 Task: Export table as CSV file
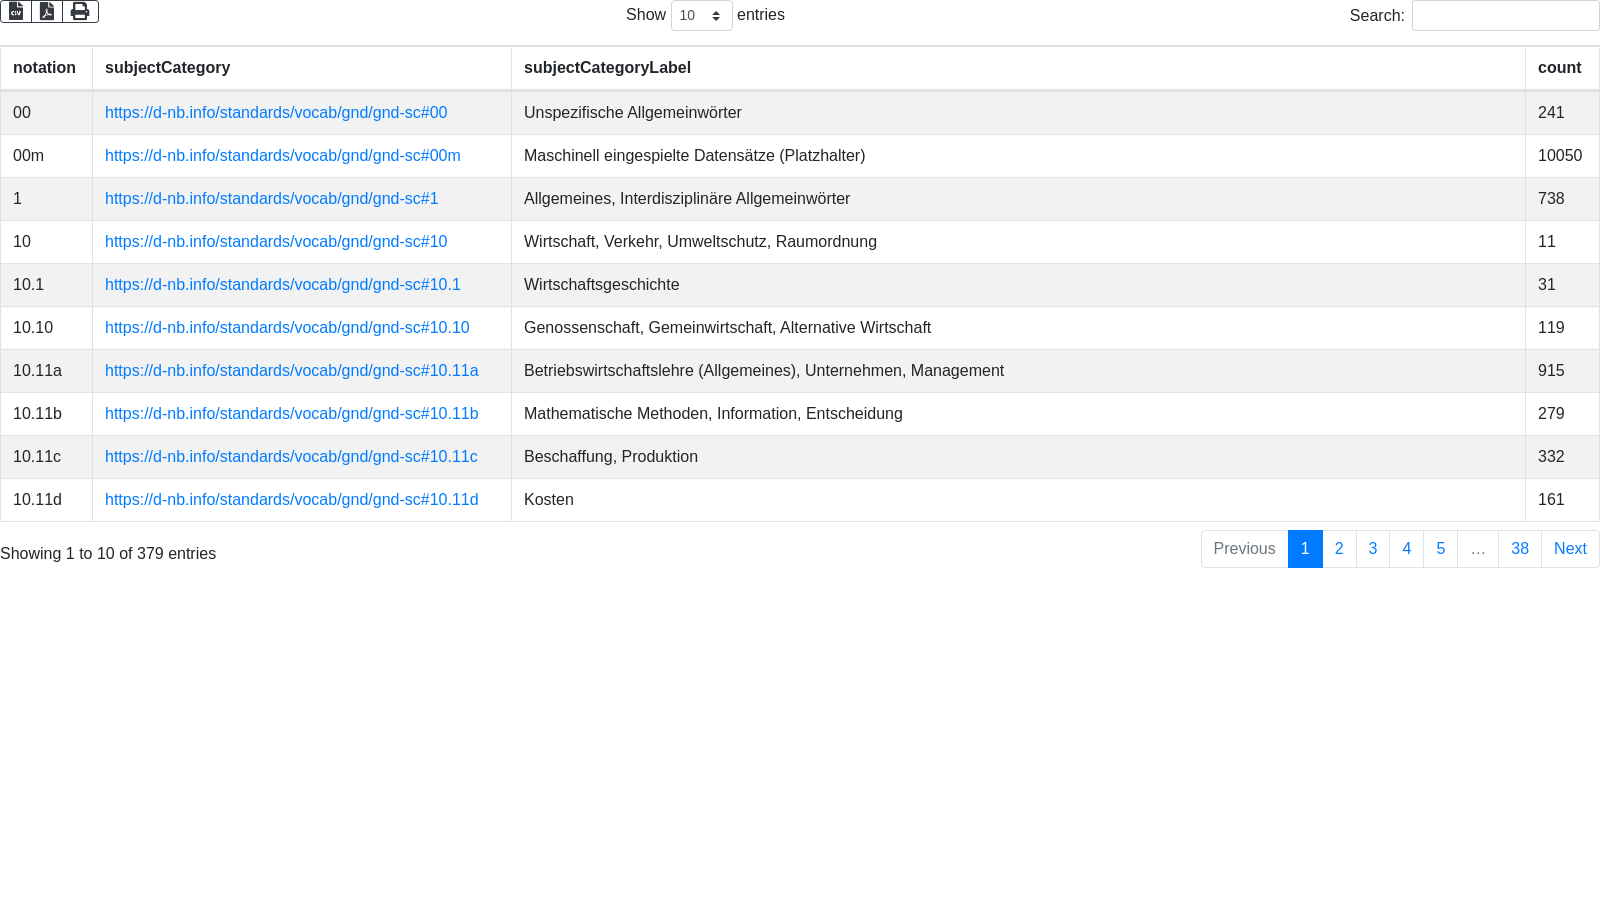point(16,11)
